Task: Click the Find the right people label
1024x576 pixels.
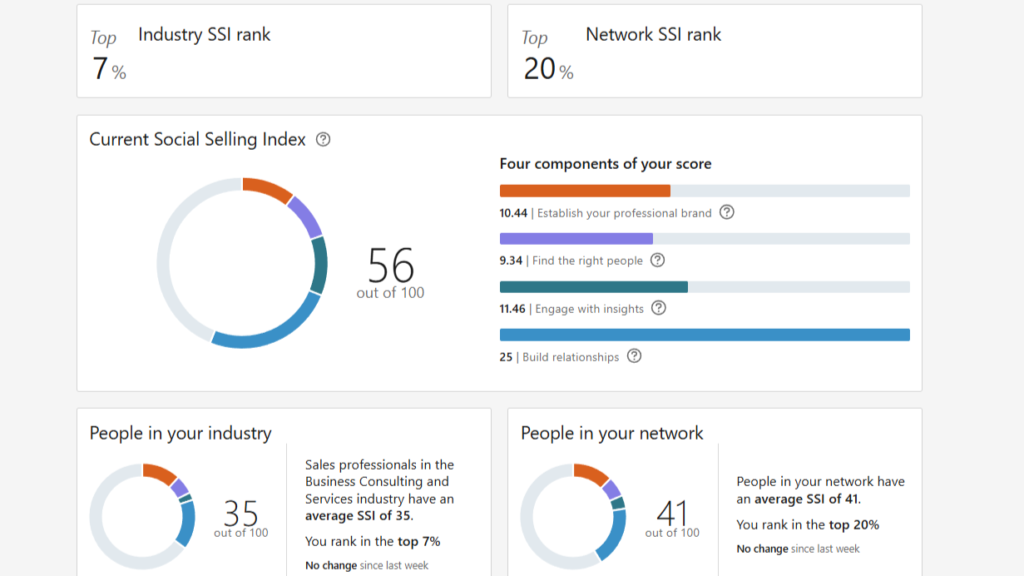Action: 587,261
